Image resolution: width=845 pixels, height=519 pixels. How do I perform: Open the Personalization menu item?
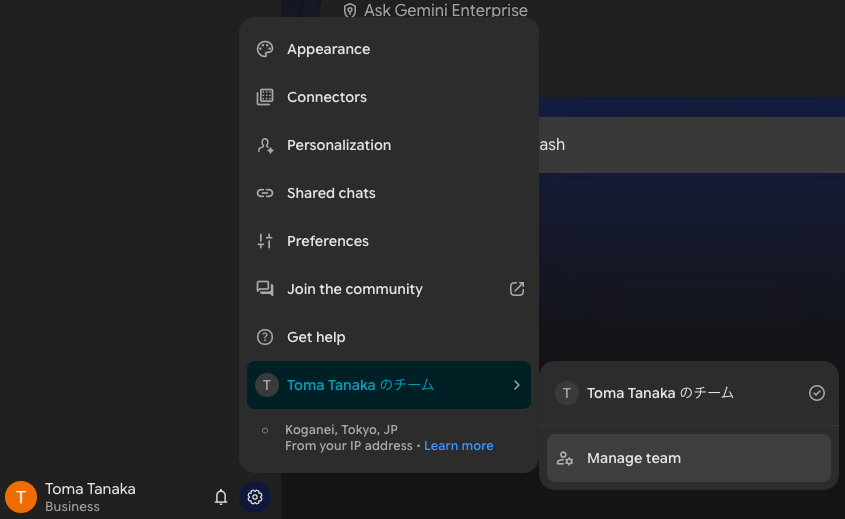click(389, 145)
